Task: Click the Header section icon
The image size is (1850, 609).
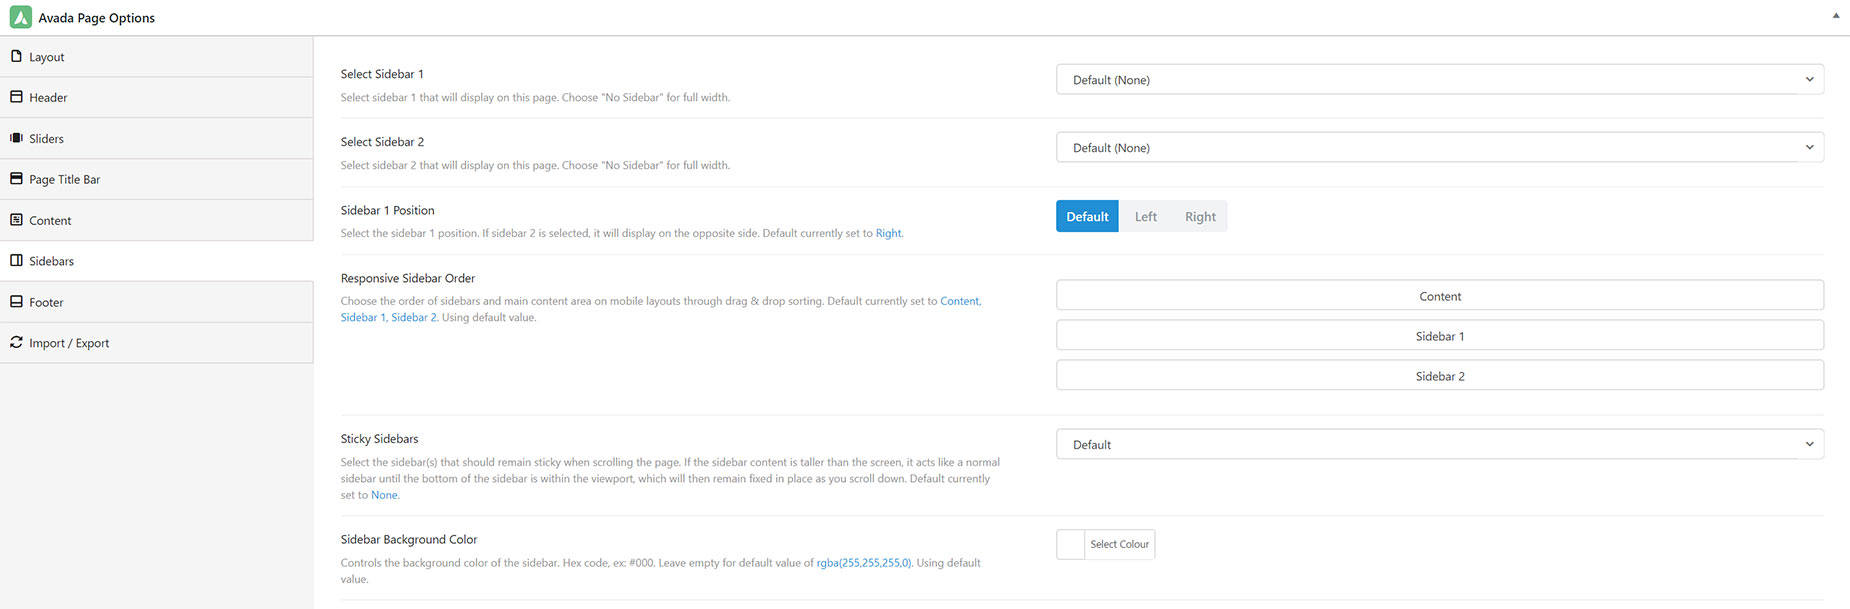Action: click(16, 97)
